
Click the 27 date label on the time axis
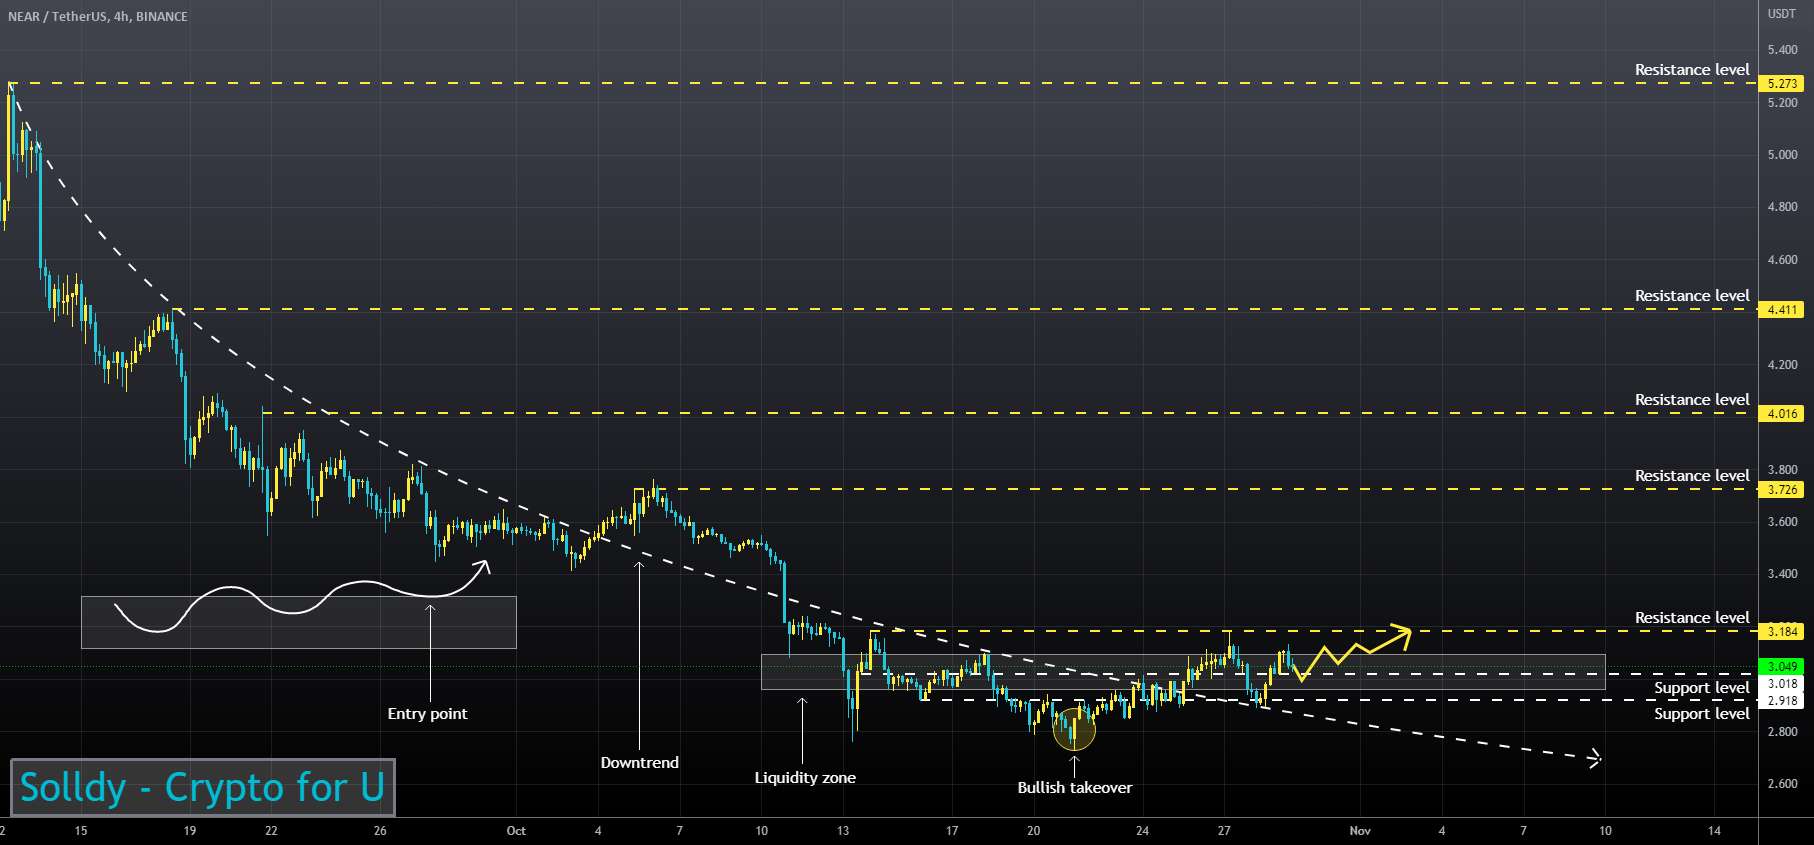[1224, 831]
